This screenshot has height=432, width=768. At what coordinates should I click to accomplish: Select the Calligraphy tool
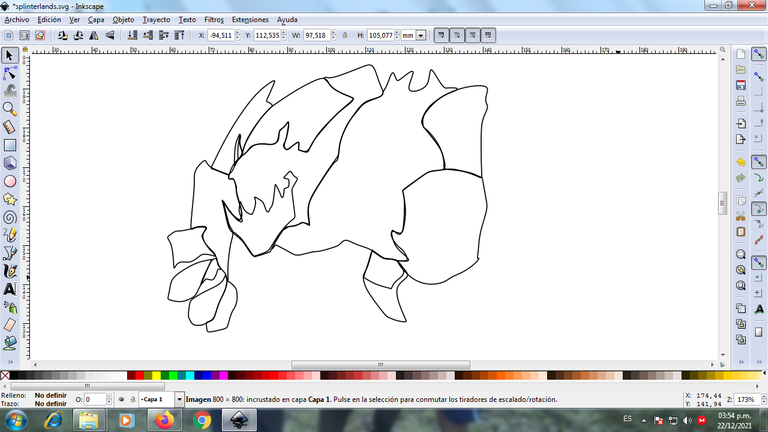pos(9,271)
